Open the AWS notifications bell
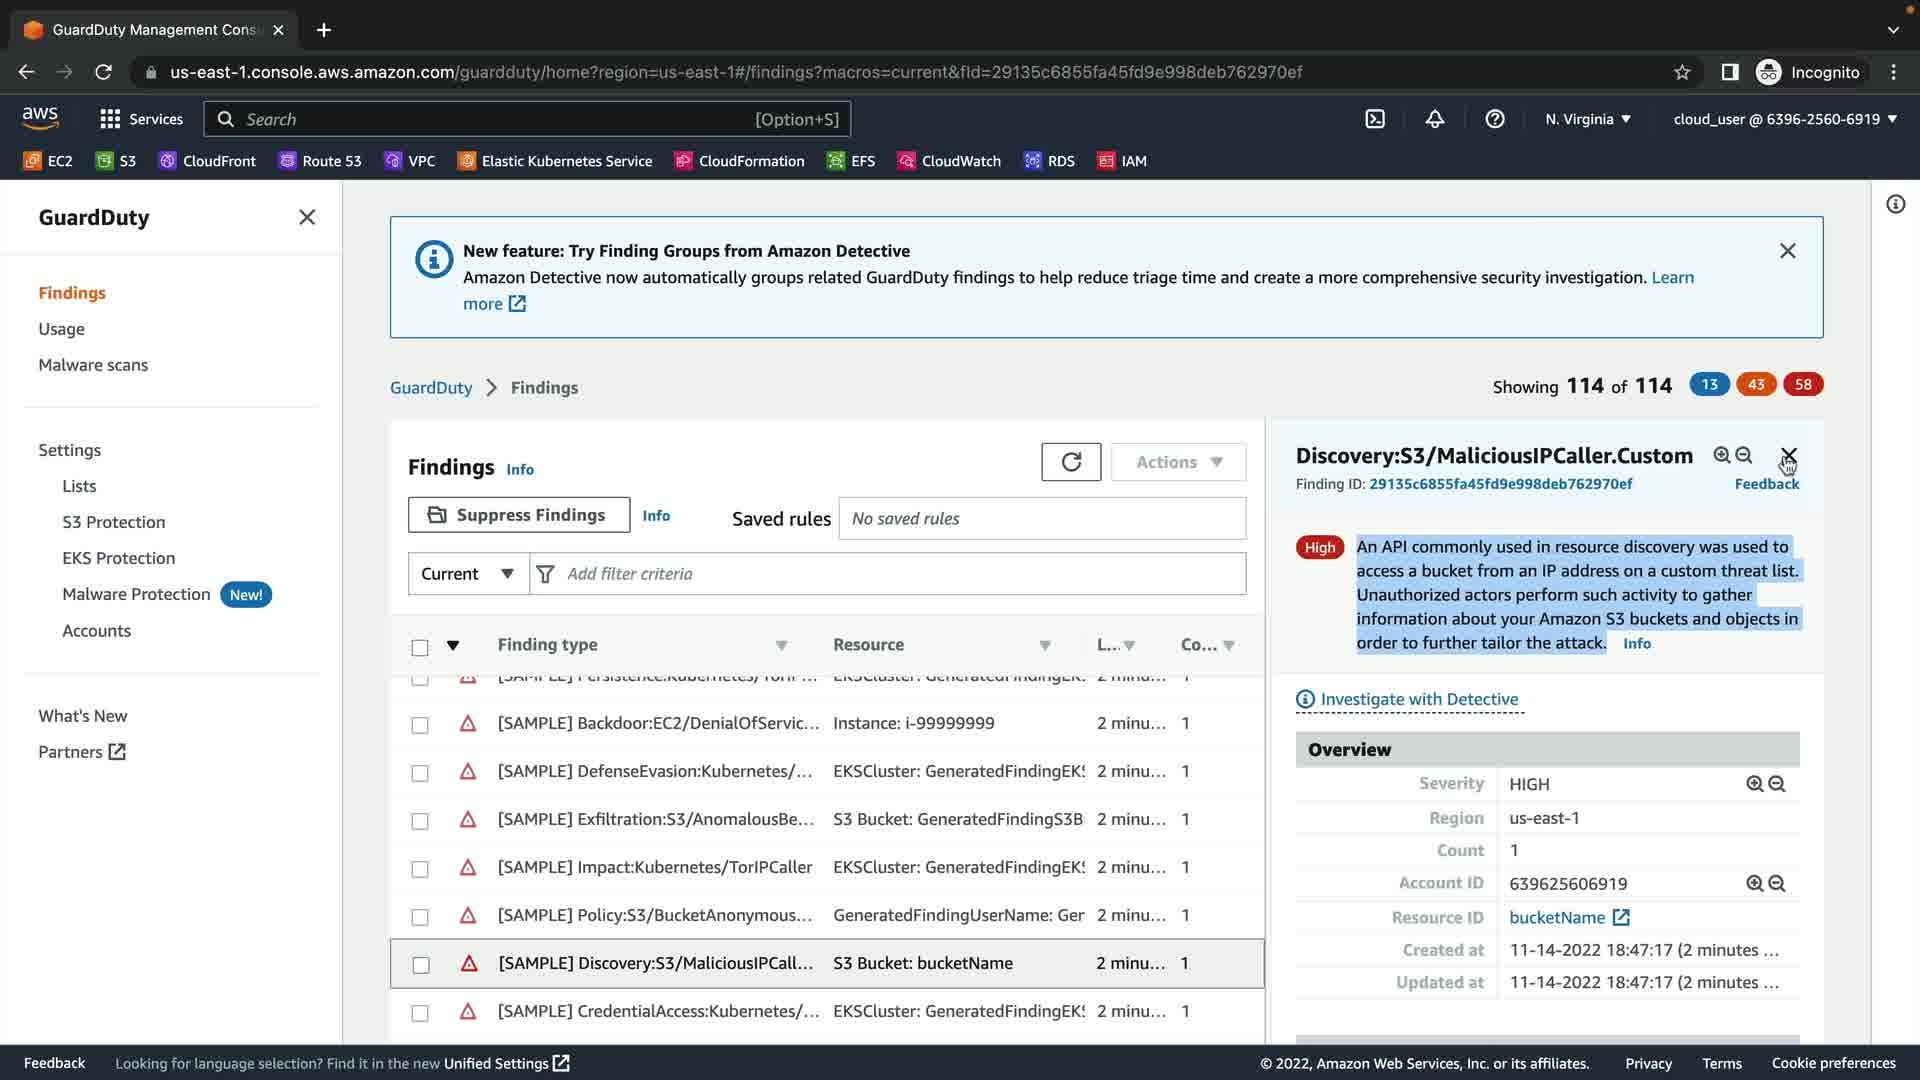Viewport: 1920px width, 1080px height. [1434, 119]
